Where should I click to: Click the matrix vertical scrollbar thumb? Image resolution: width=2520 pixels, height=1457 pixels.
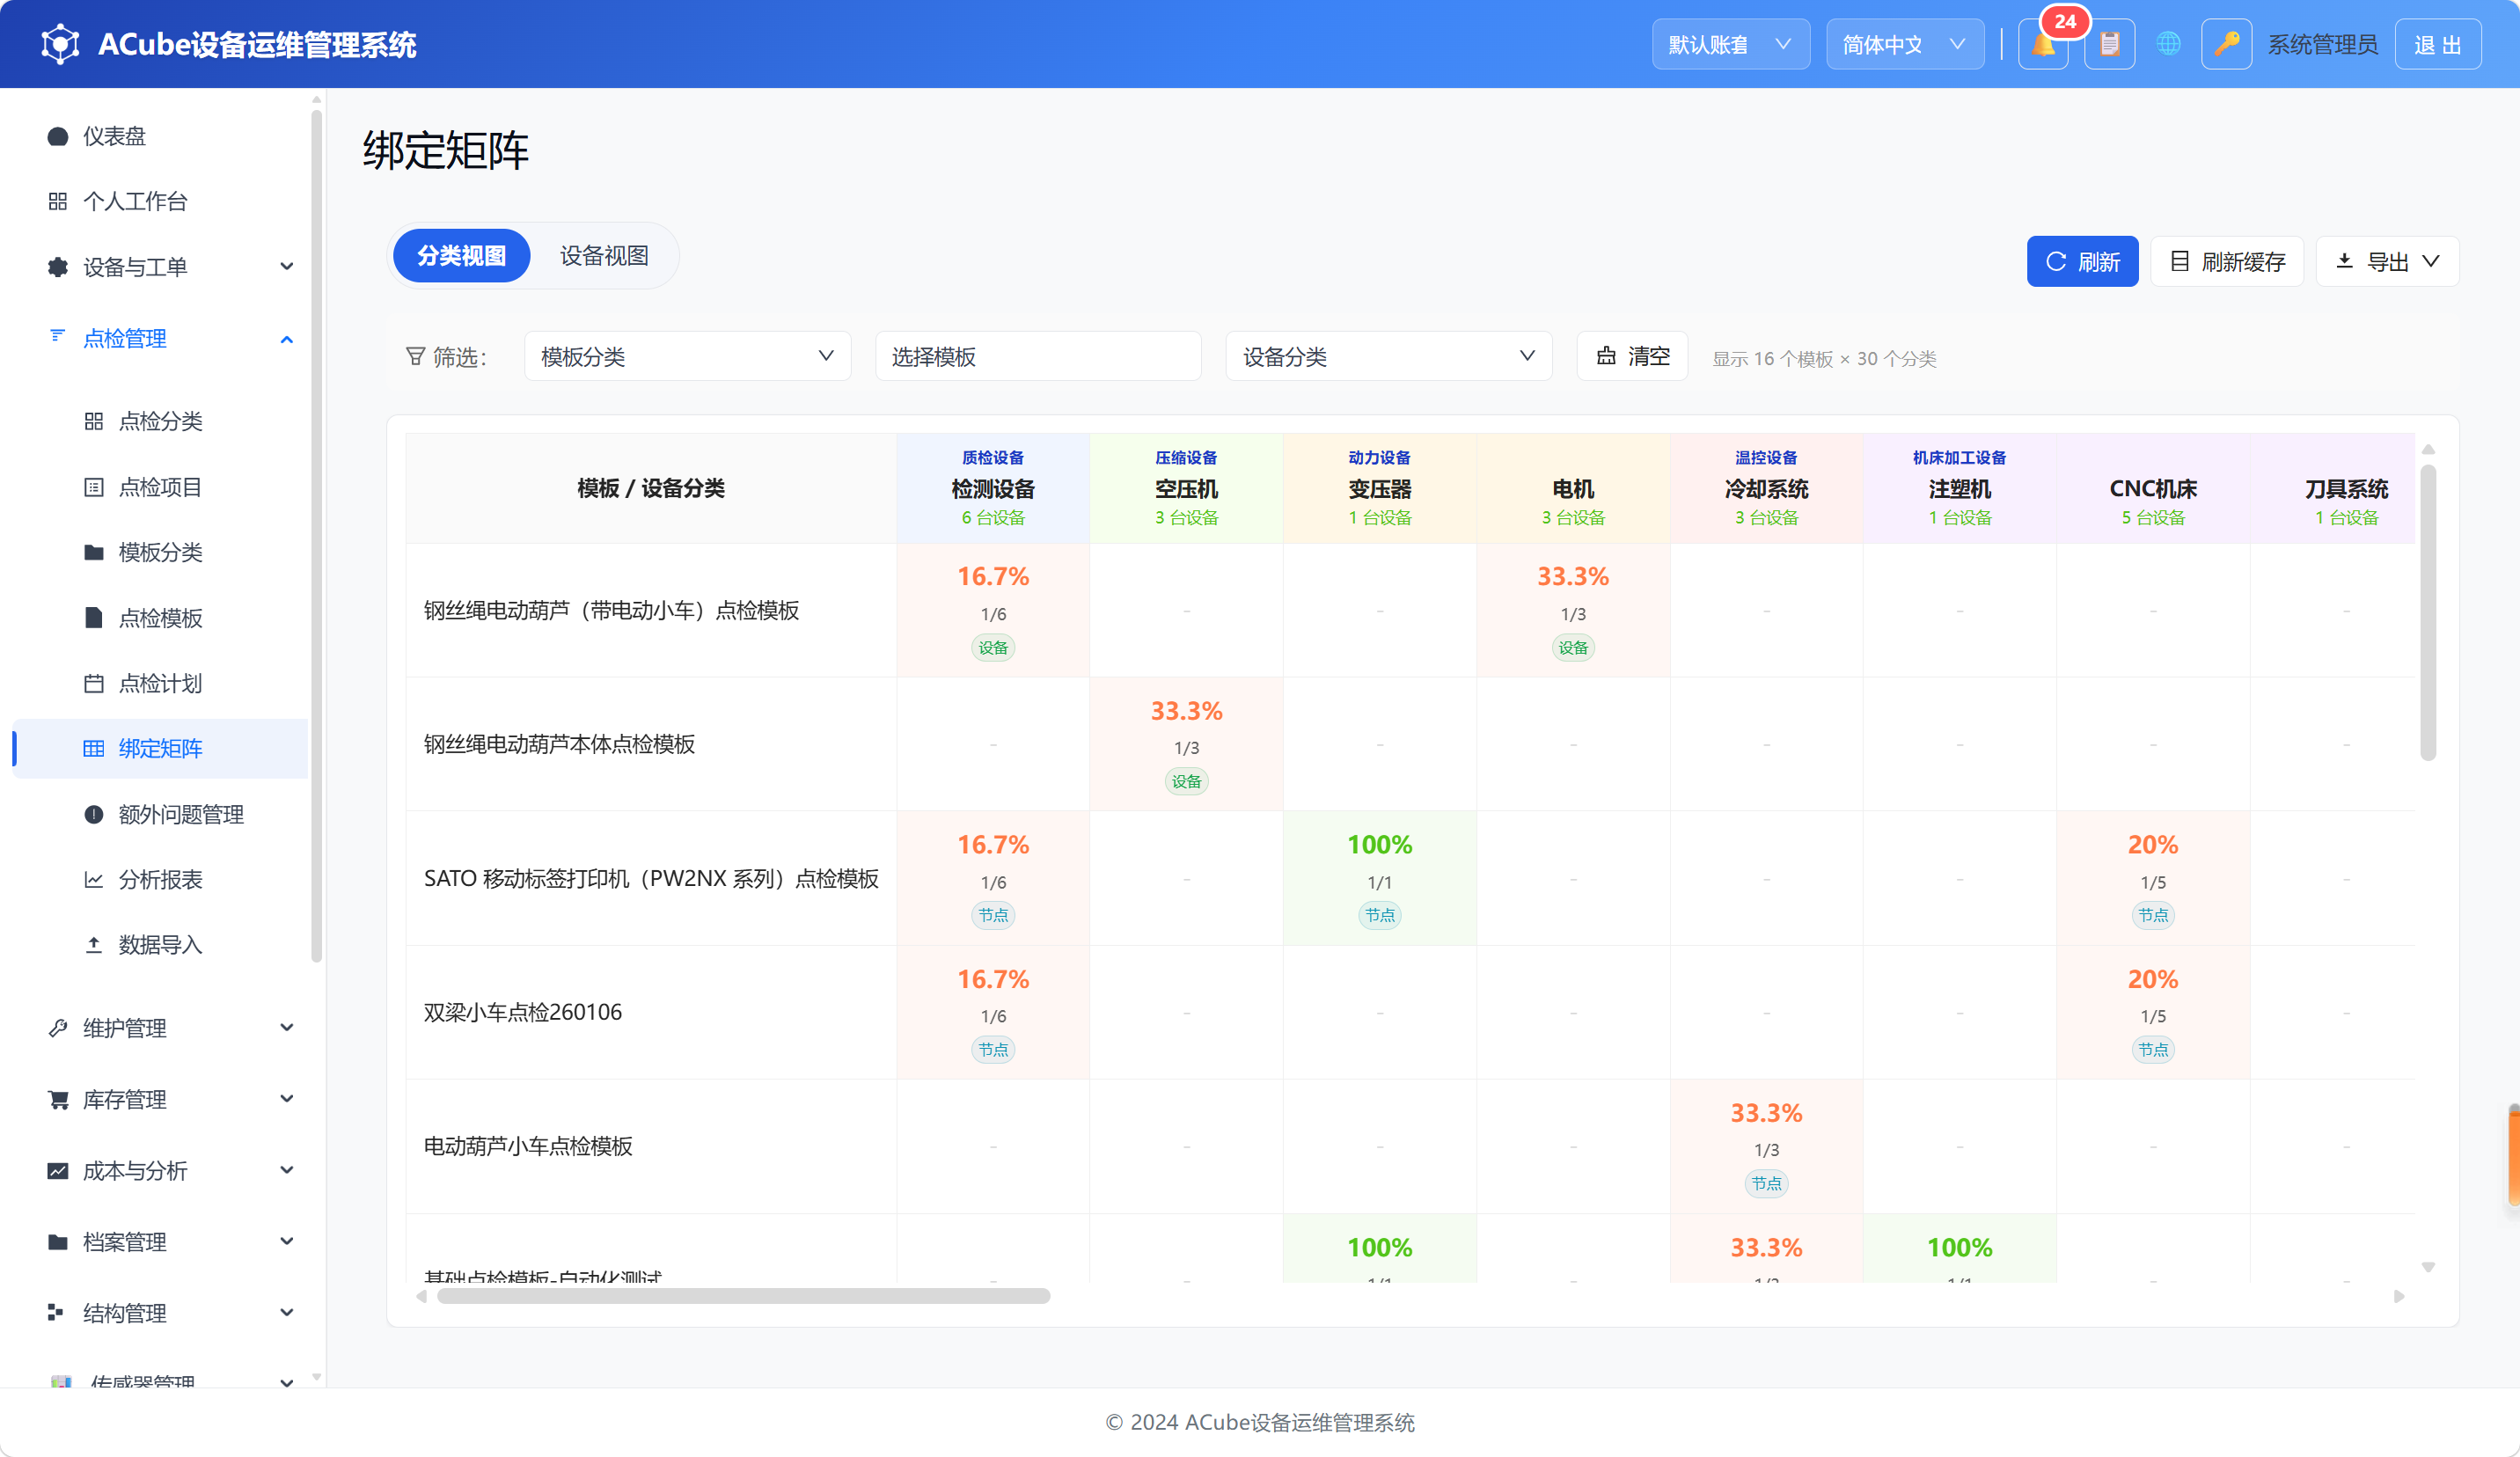pyautogui.click(x=2427, y=612)
